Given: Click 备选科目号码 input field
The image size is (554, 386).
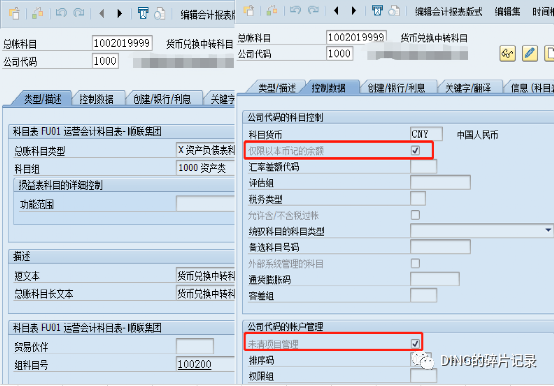Looking at the screenshot, I should click(440, 247).
